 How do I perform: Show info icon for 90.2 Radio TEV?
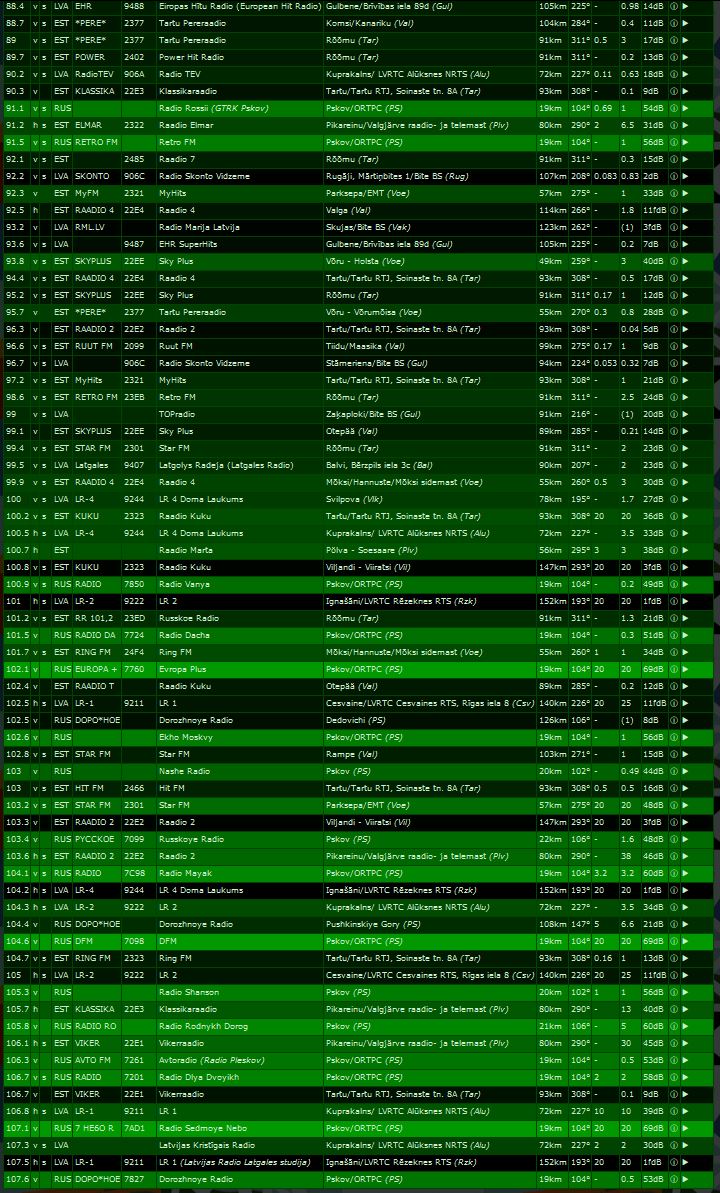[x=674, y=75]
